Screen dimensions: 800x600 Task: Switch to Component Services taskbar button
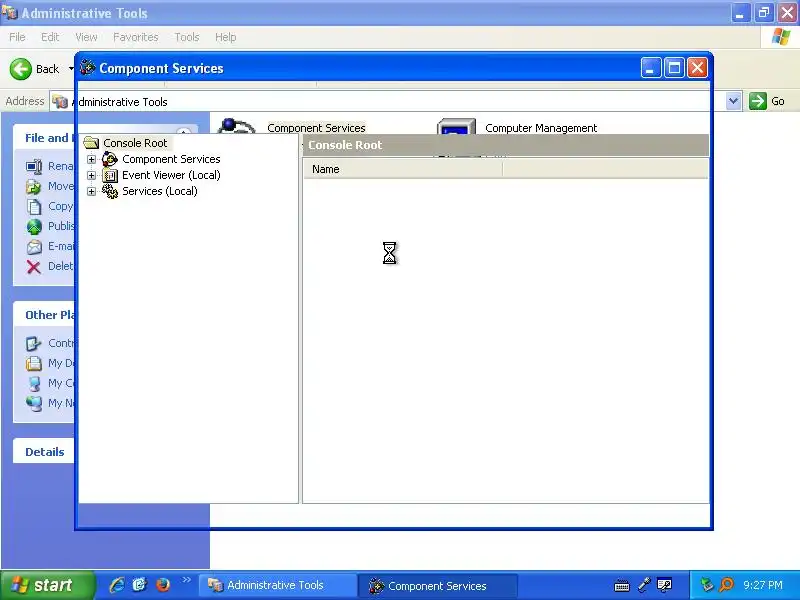(x=438, y=585)
